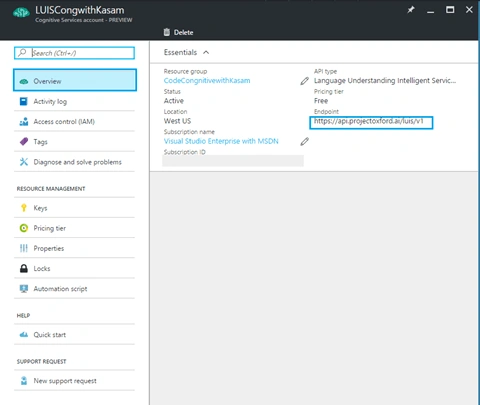Click the Locks padlock icon
The width and height of the screenshot is (480, 405).
pyautogui.click(x=24, y=268)
